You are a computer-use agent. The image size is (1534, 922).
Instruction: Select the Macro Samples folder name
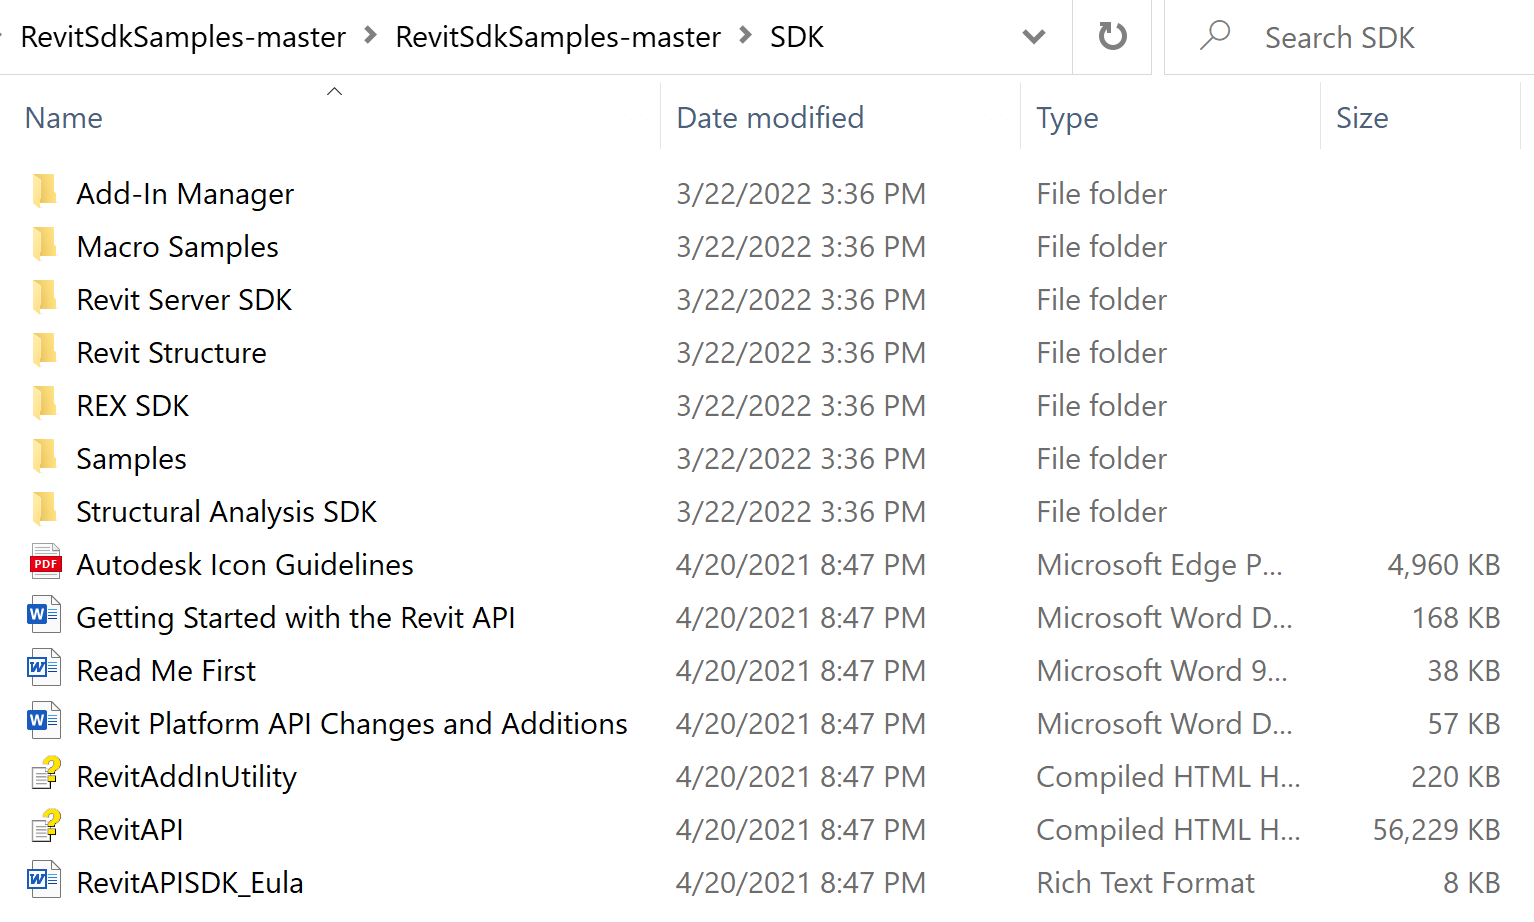177,246
